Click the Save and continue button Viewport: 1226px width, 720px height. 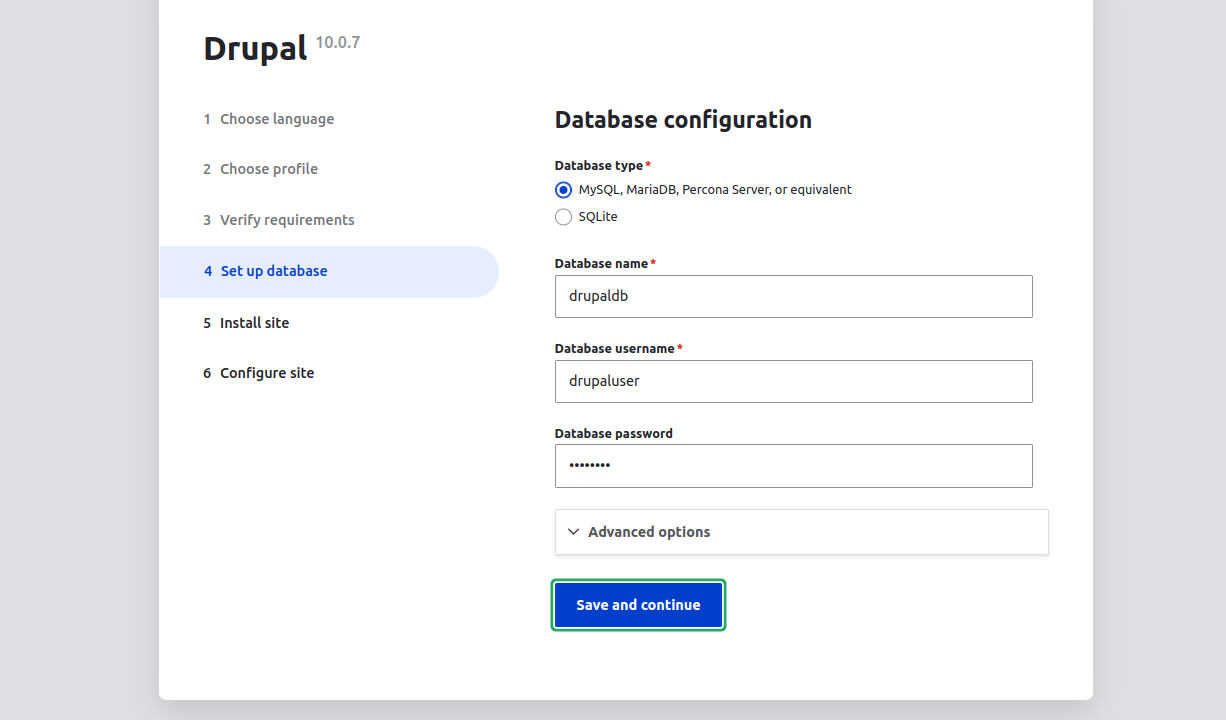pyautogui.click(x=638, y=605)
